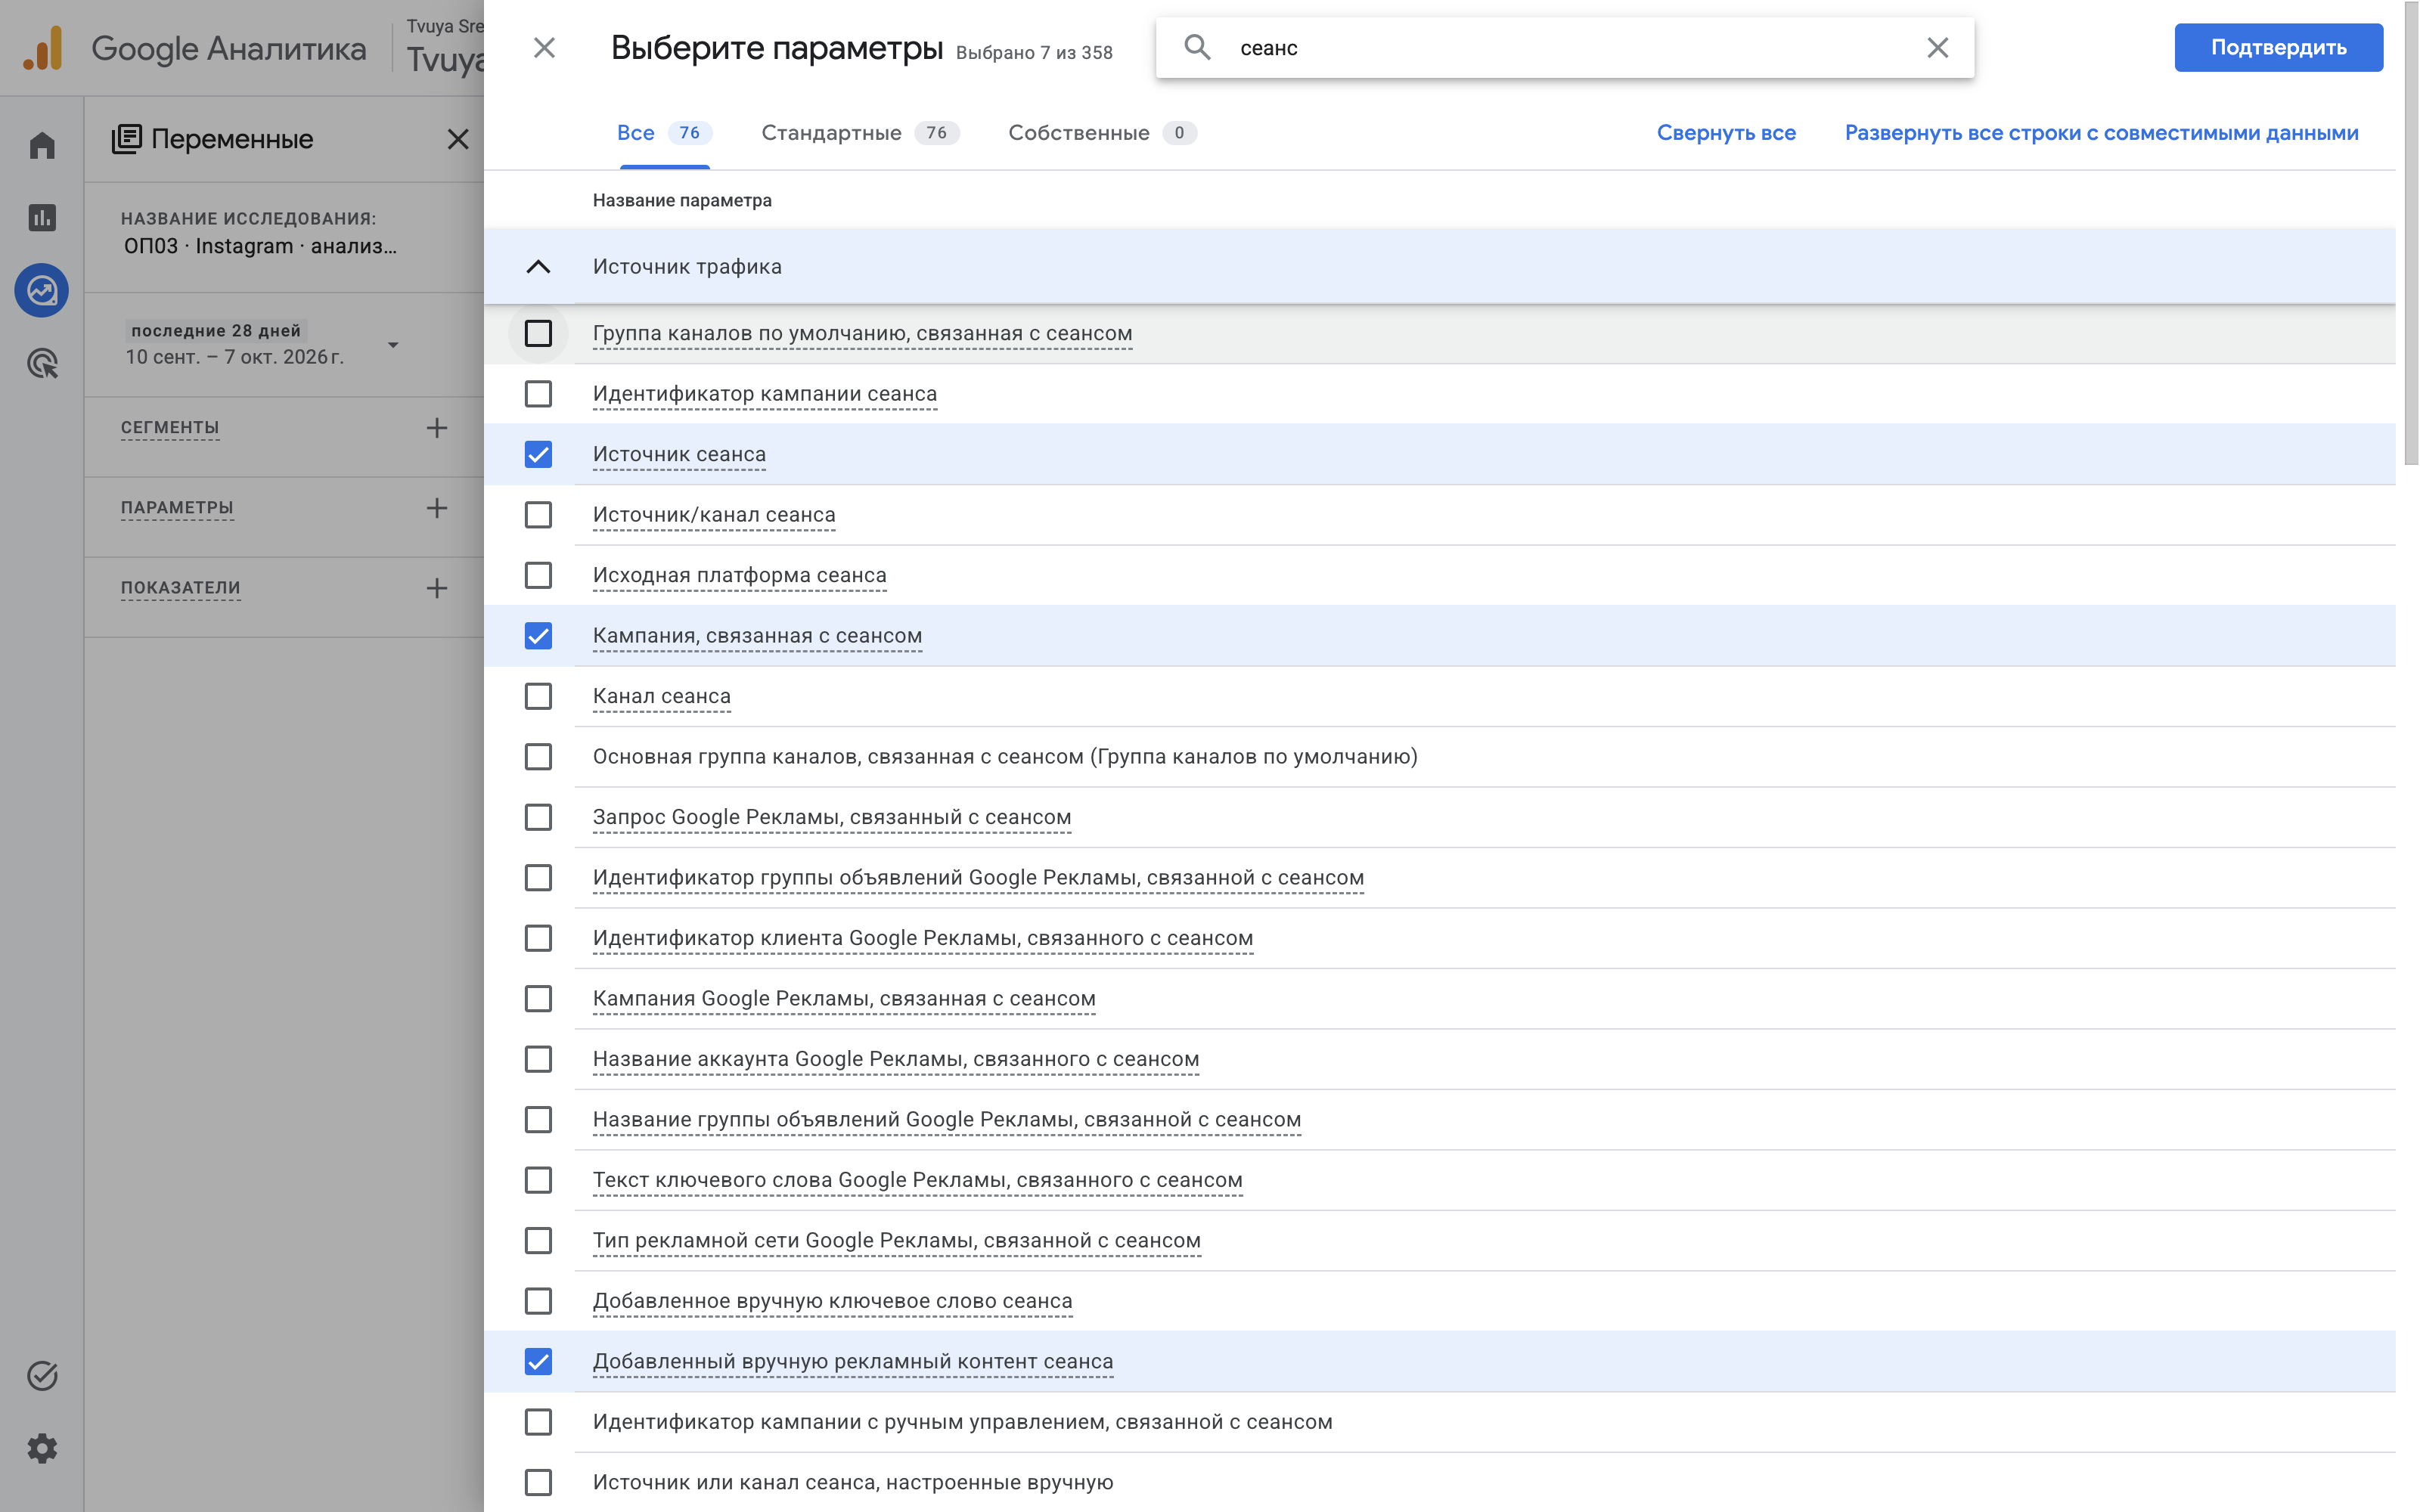Click the checkmark circle icon above settings
2420x1512 pixels.
42,1376
